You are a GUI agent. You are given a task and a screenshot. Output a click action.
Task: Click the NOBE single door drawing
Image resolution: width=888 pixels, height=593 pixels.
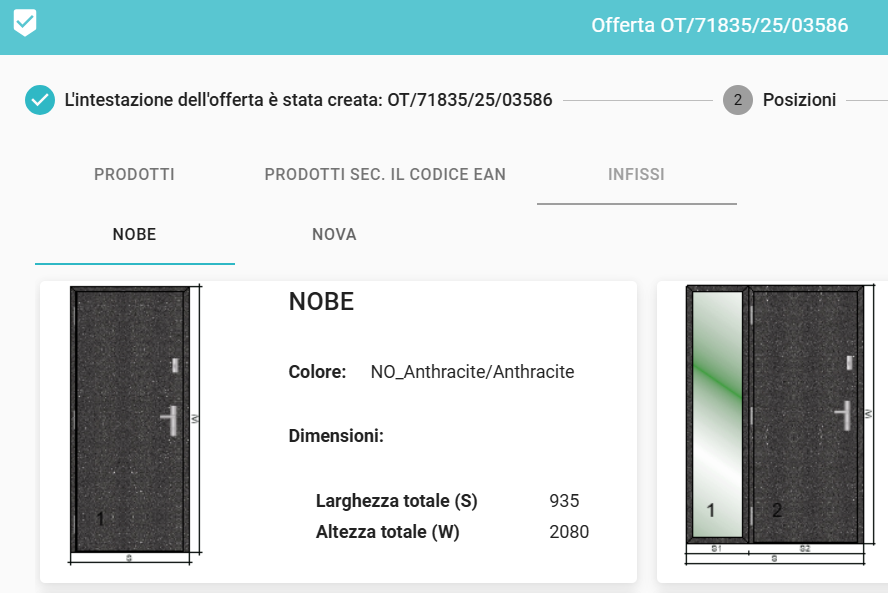[132, 420]
